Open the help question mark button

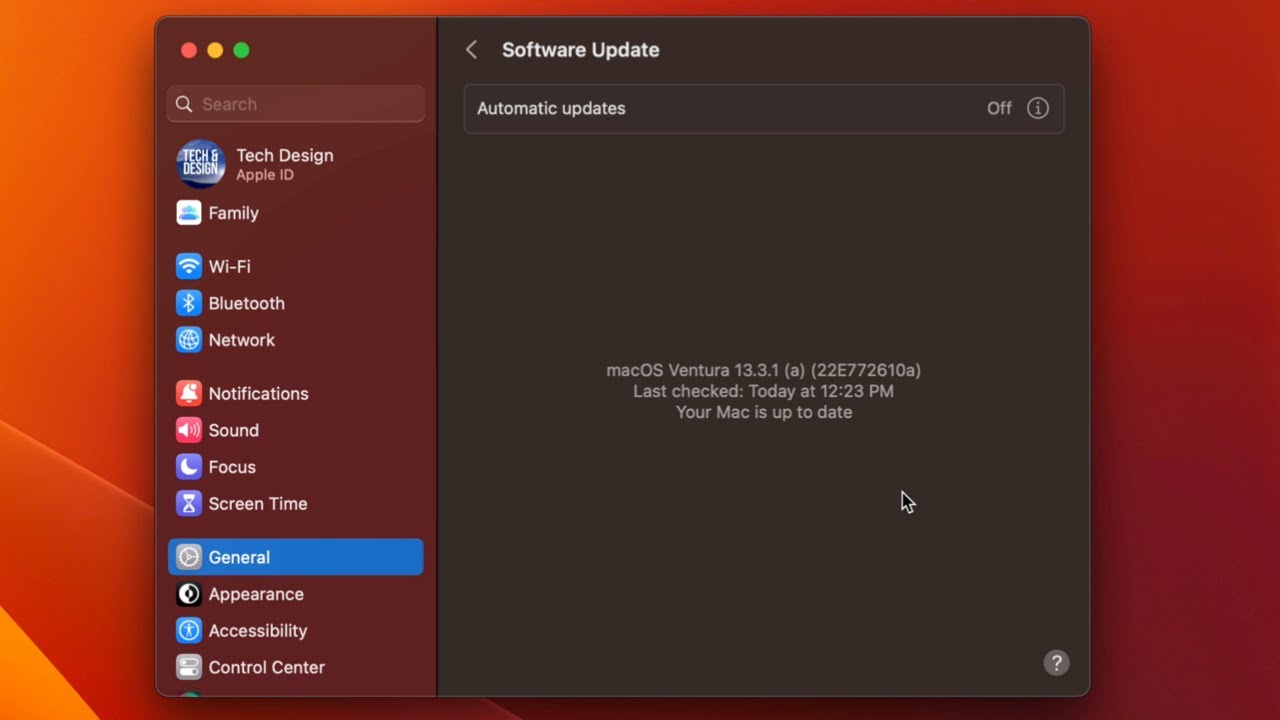coord(1056,663)
